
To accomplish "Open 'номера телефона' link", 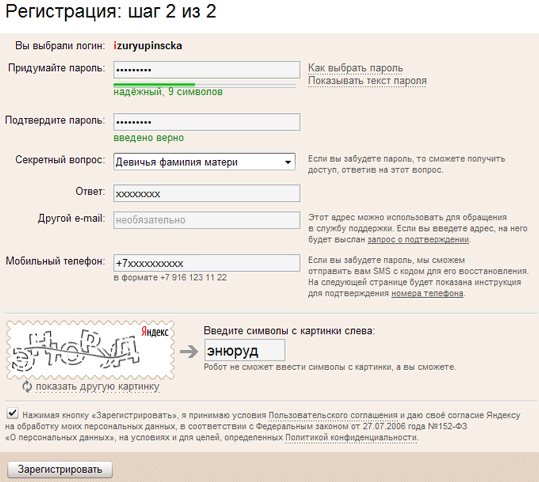I will [x=427, y=293].
